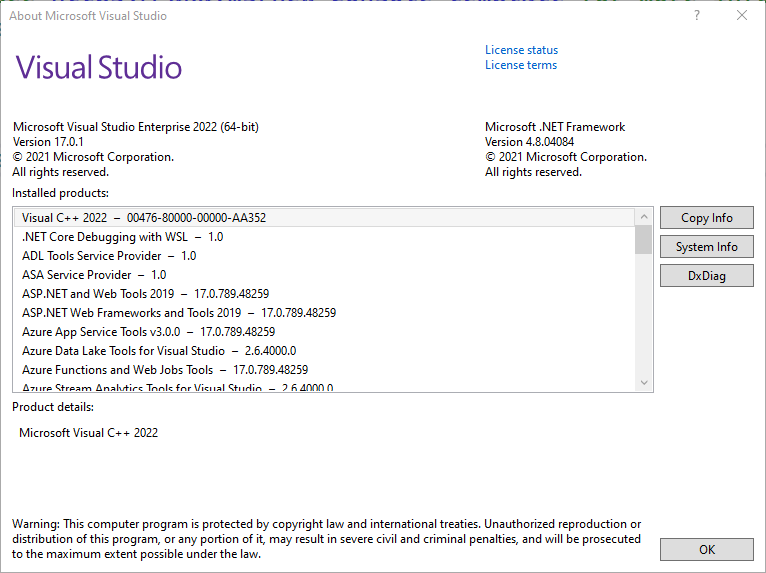The height and width of the screenshot is (573, 766).
Task: Select ASA Service Provider list item
Action: click(x=94, y=275)
